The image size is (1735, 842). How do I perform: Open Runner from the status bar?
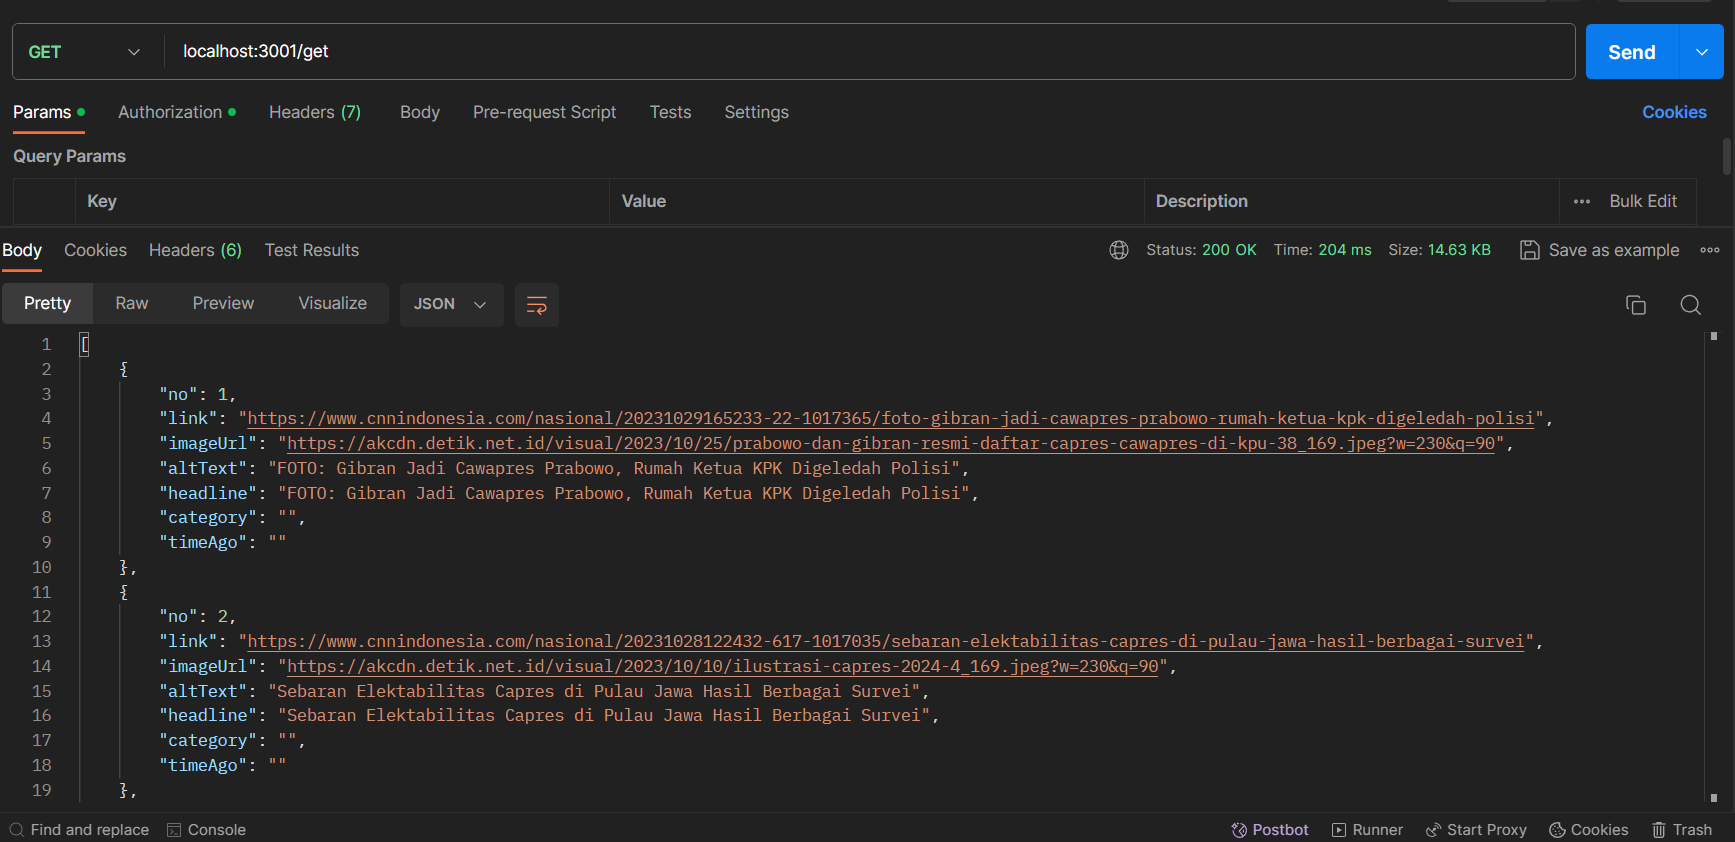pos(1367,830)
